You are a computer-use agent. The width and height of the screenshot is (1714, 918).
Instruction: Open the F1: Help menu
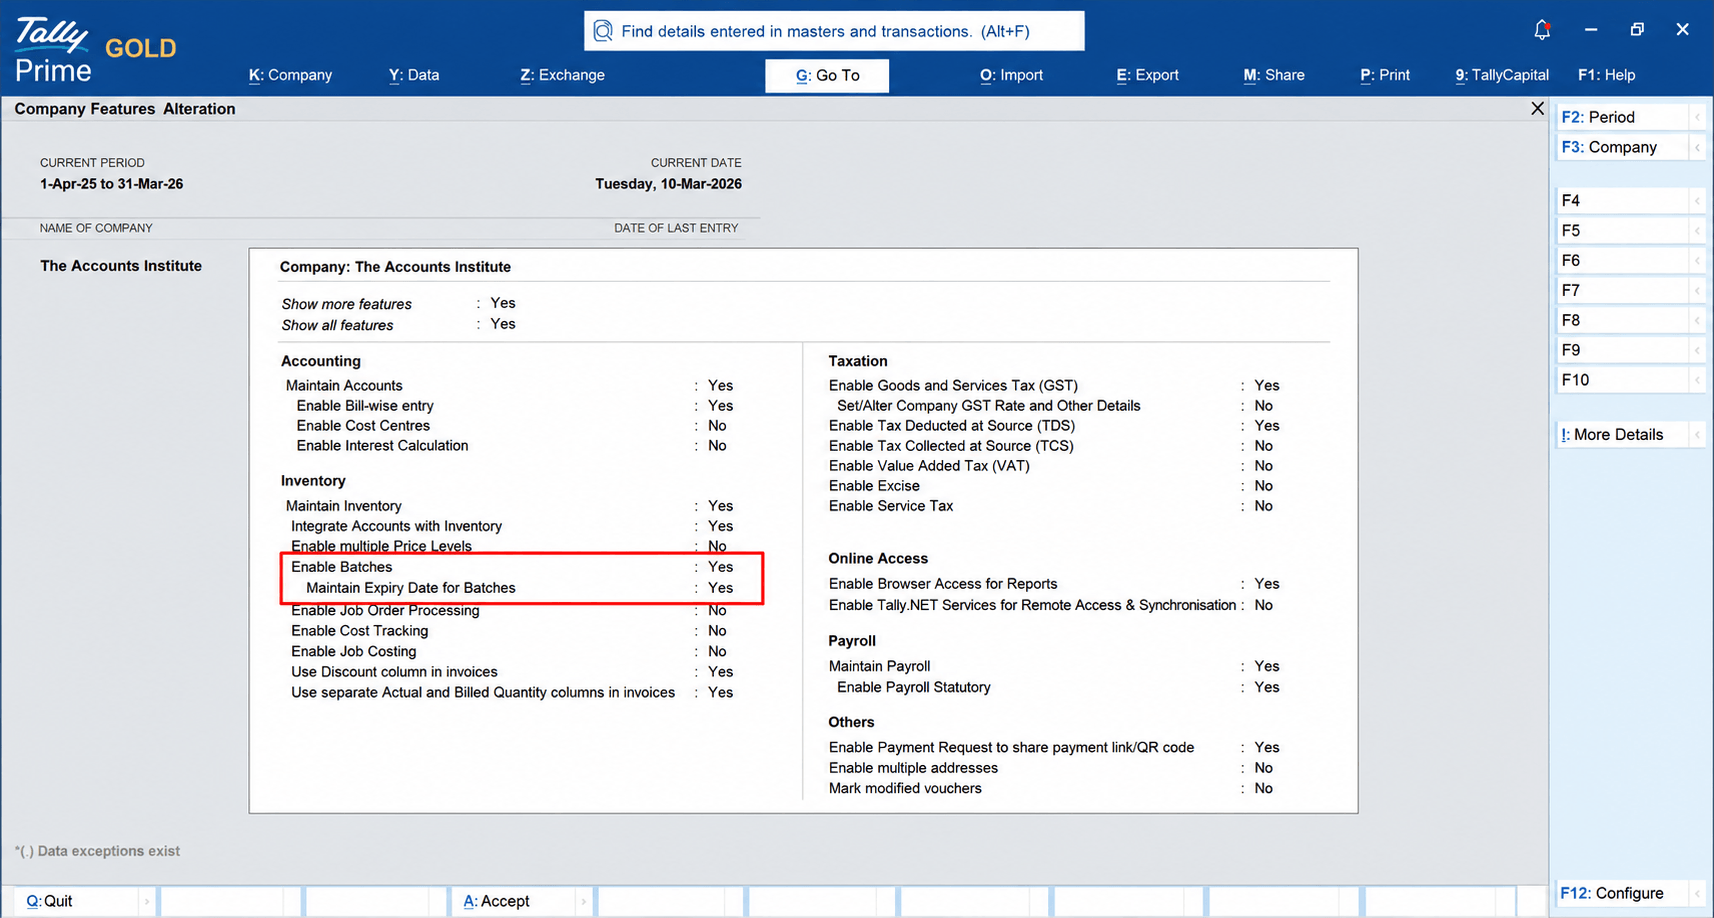(x=1606, y=75)
